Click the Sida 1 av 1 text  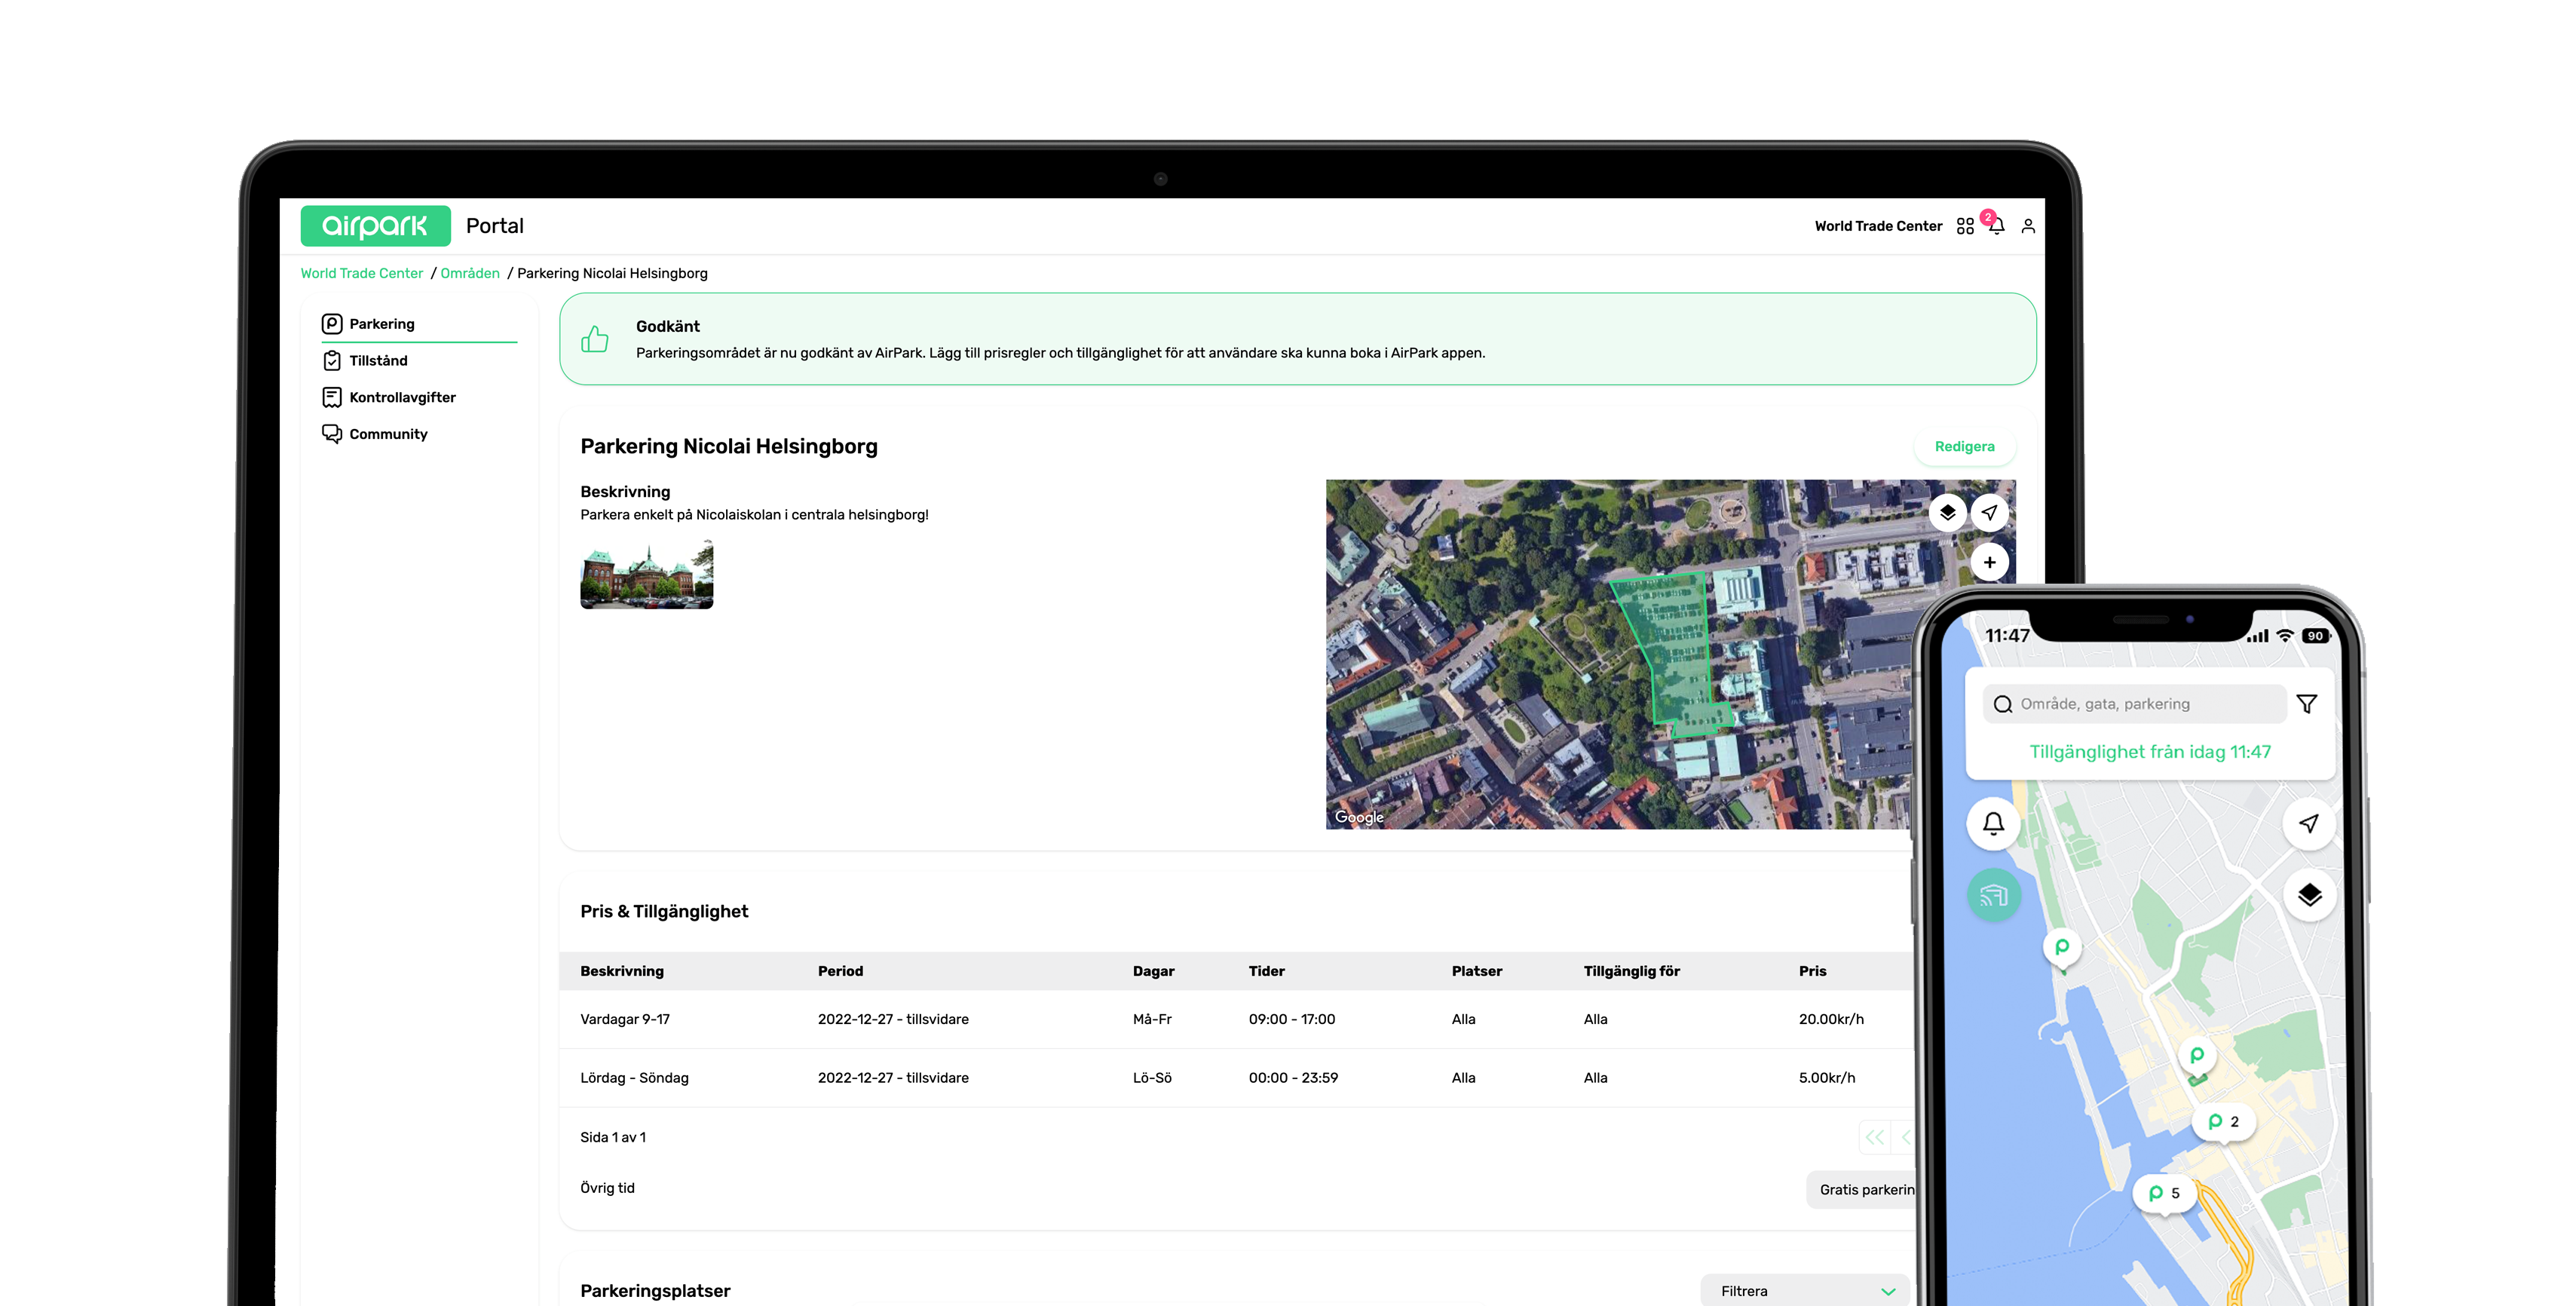click(x=613, y=1137)
